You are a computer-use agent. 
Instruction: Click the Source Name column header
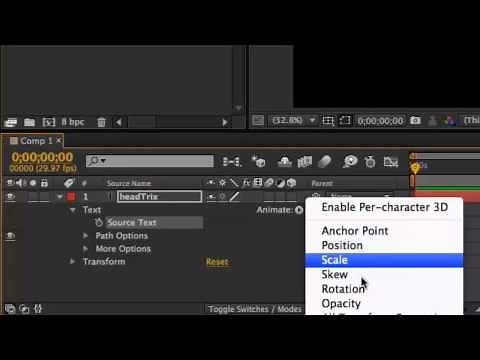(x=129, y=183)
